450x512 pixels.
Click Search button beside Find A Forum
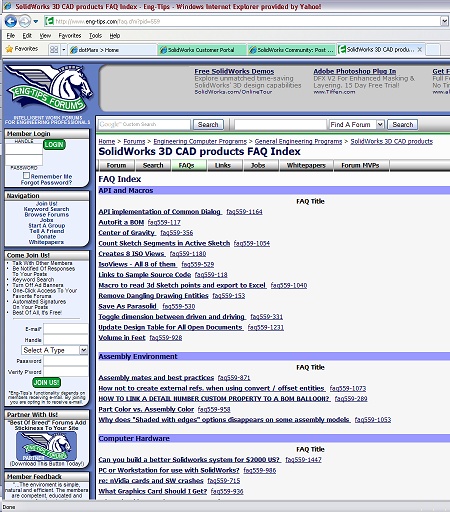(403, 124)
